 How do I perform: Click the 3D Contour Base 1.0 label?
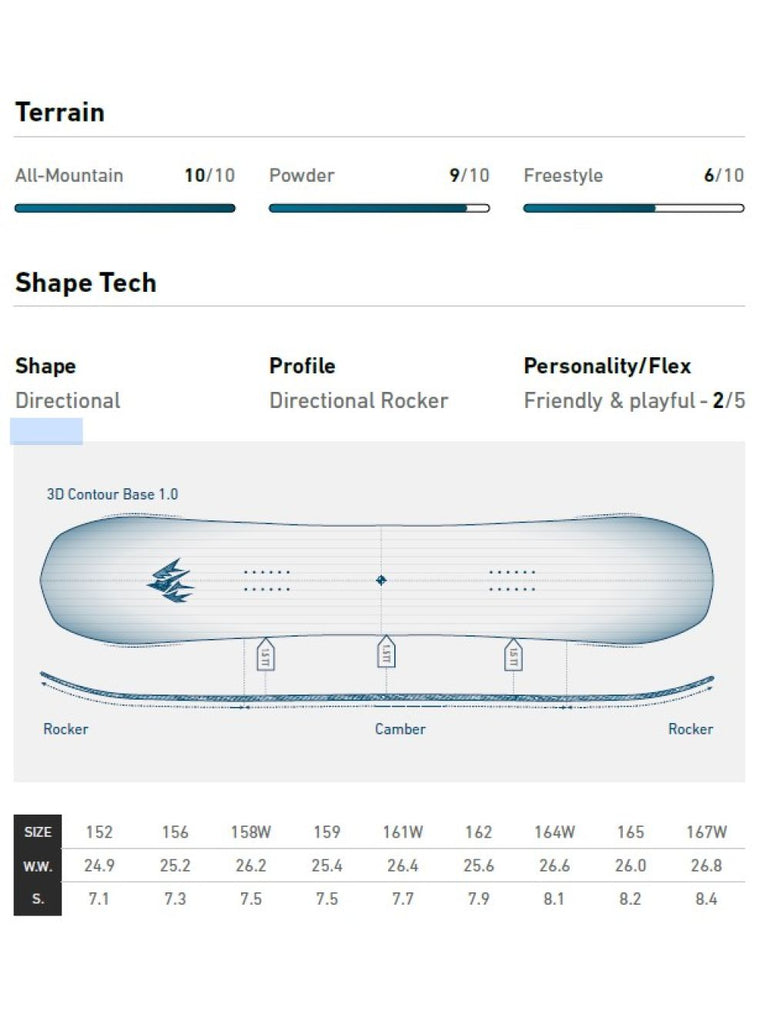click(x=112, y=494)
